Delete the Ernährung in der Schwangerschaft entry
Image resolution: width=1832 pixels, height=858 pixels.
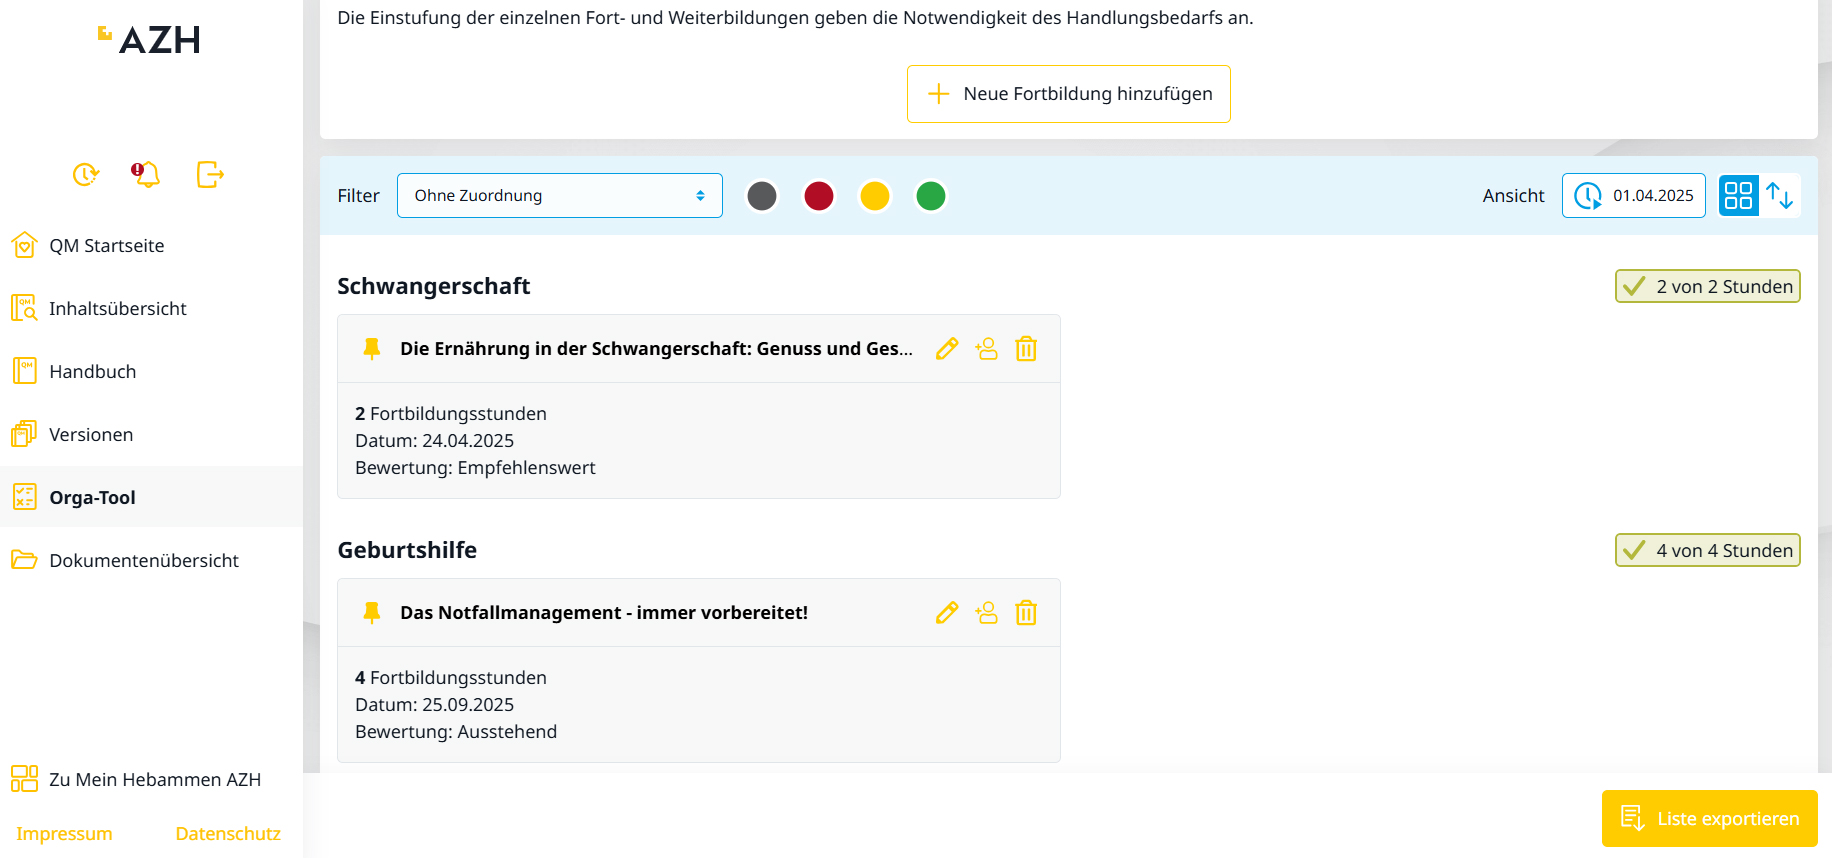tap(1026, 349)
